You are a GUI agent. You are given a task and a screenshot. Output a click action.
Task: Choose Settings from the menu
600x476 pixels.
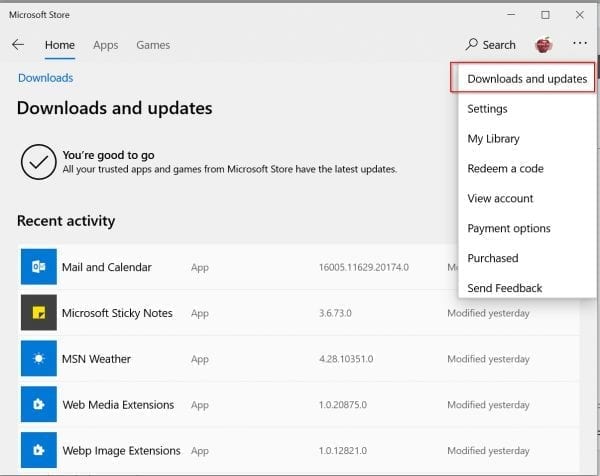[x=487, y=109]
